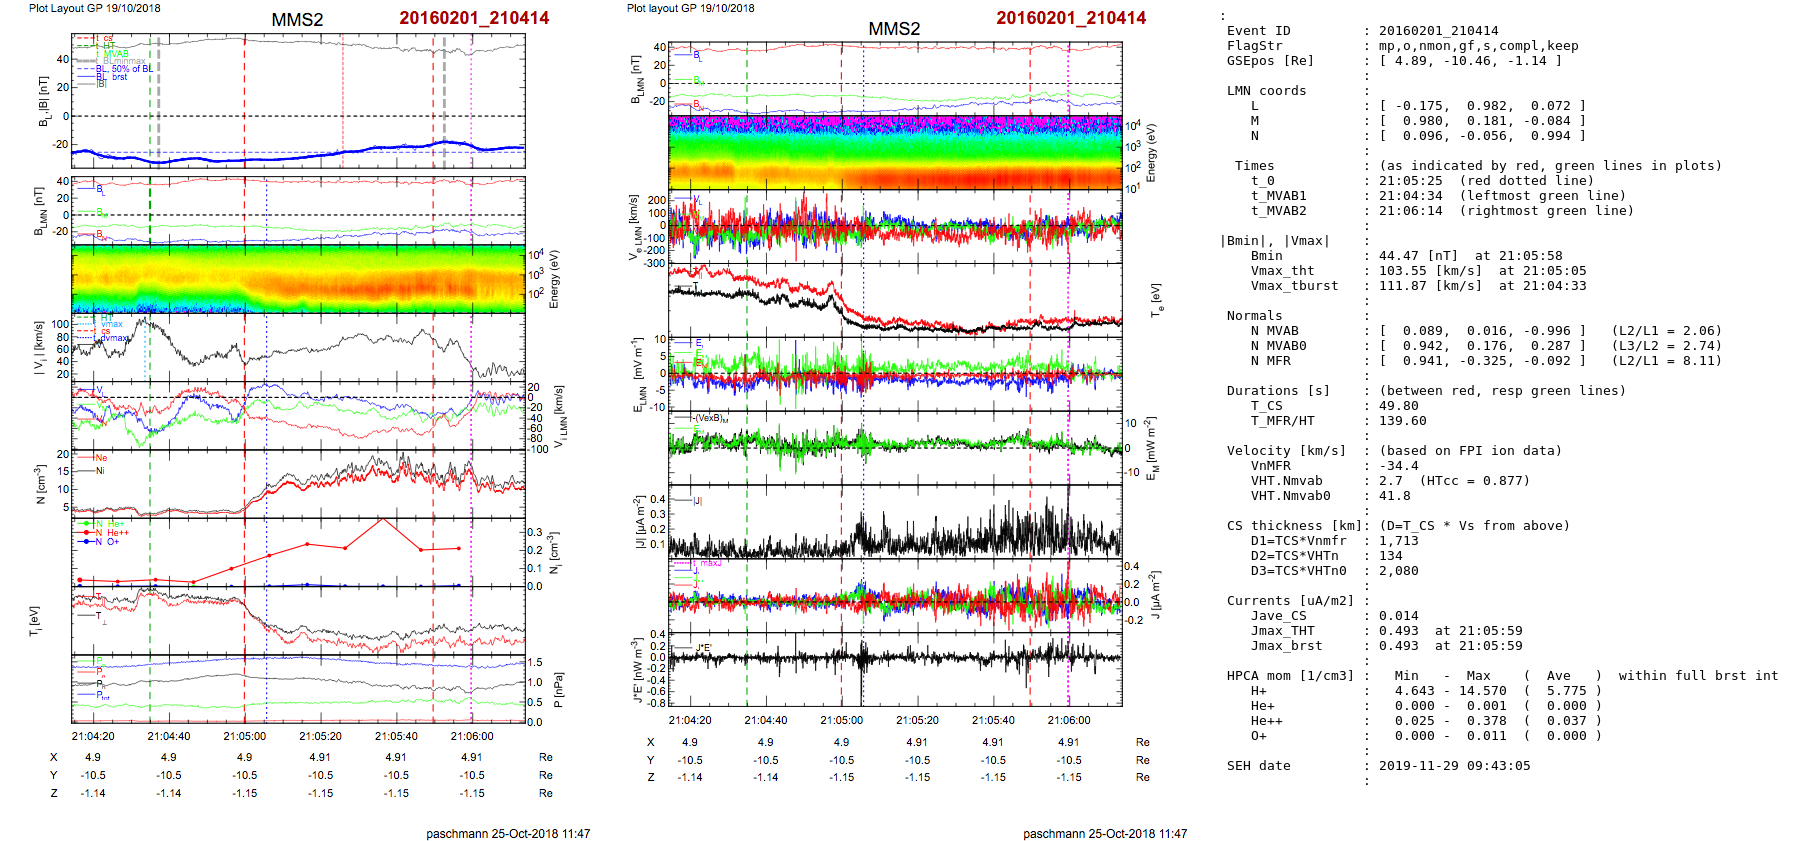Select red 20160201_210414 label over left plot
The image size is (1804, 841).
tap(474, 18)
